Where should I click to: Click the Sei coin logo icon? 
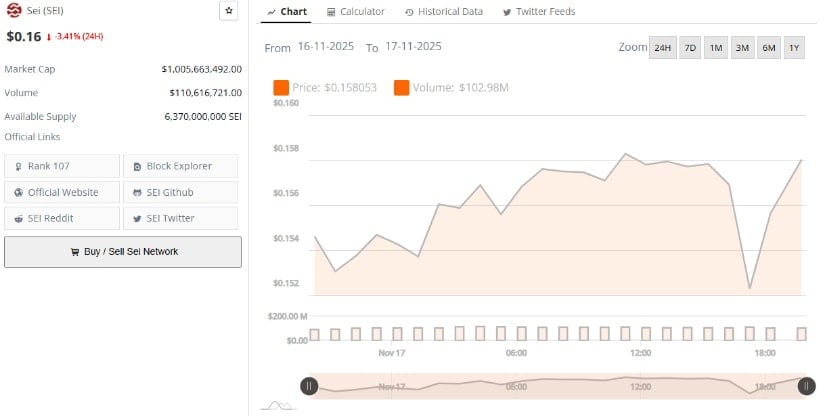point(14,11)
